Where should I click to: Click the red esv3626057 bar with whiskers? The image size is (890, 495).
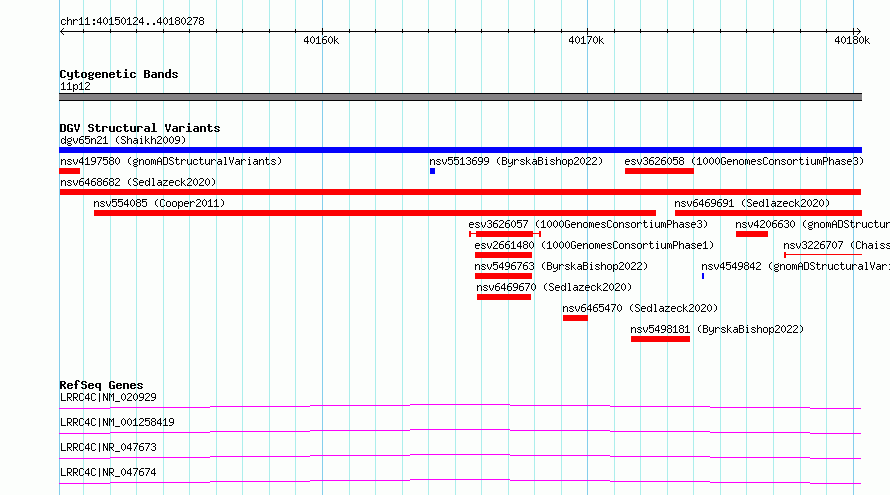[x=505, y=234]
